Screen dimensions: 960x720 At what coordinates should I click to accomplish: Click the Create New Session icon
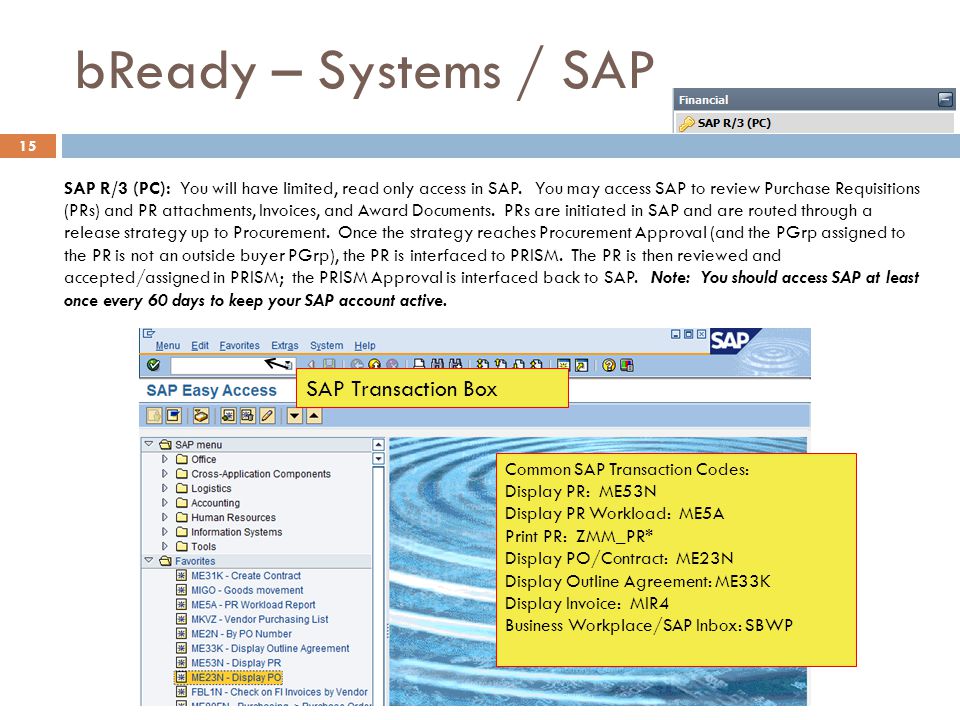click(x=563, y=366)
